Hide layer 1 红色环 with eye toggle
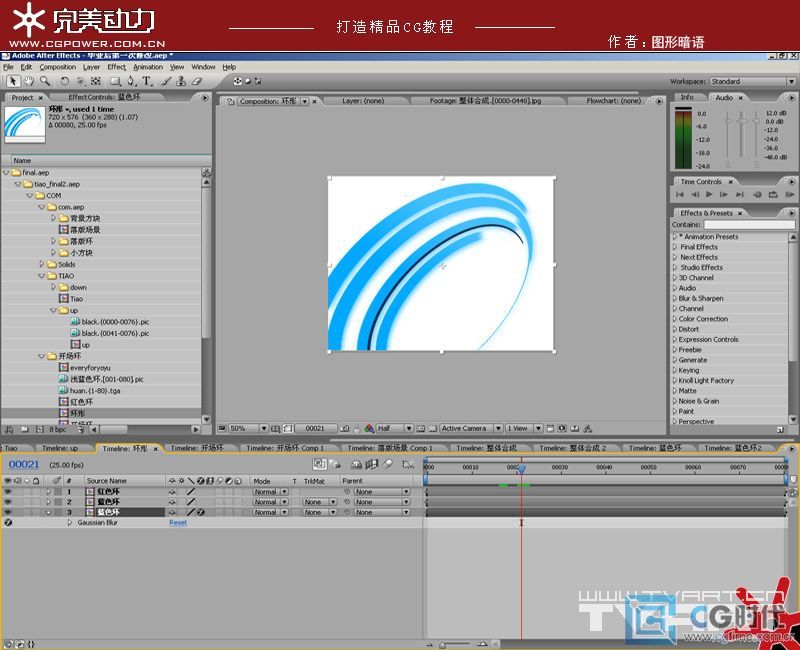Screen dimensions: 800x650 tap(8, 492)
